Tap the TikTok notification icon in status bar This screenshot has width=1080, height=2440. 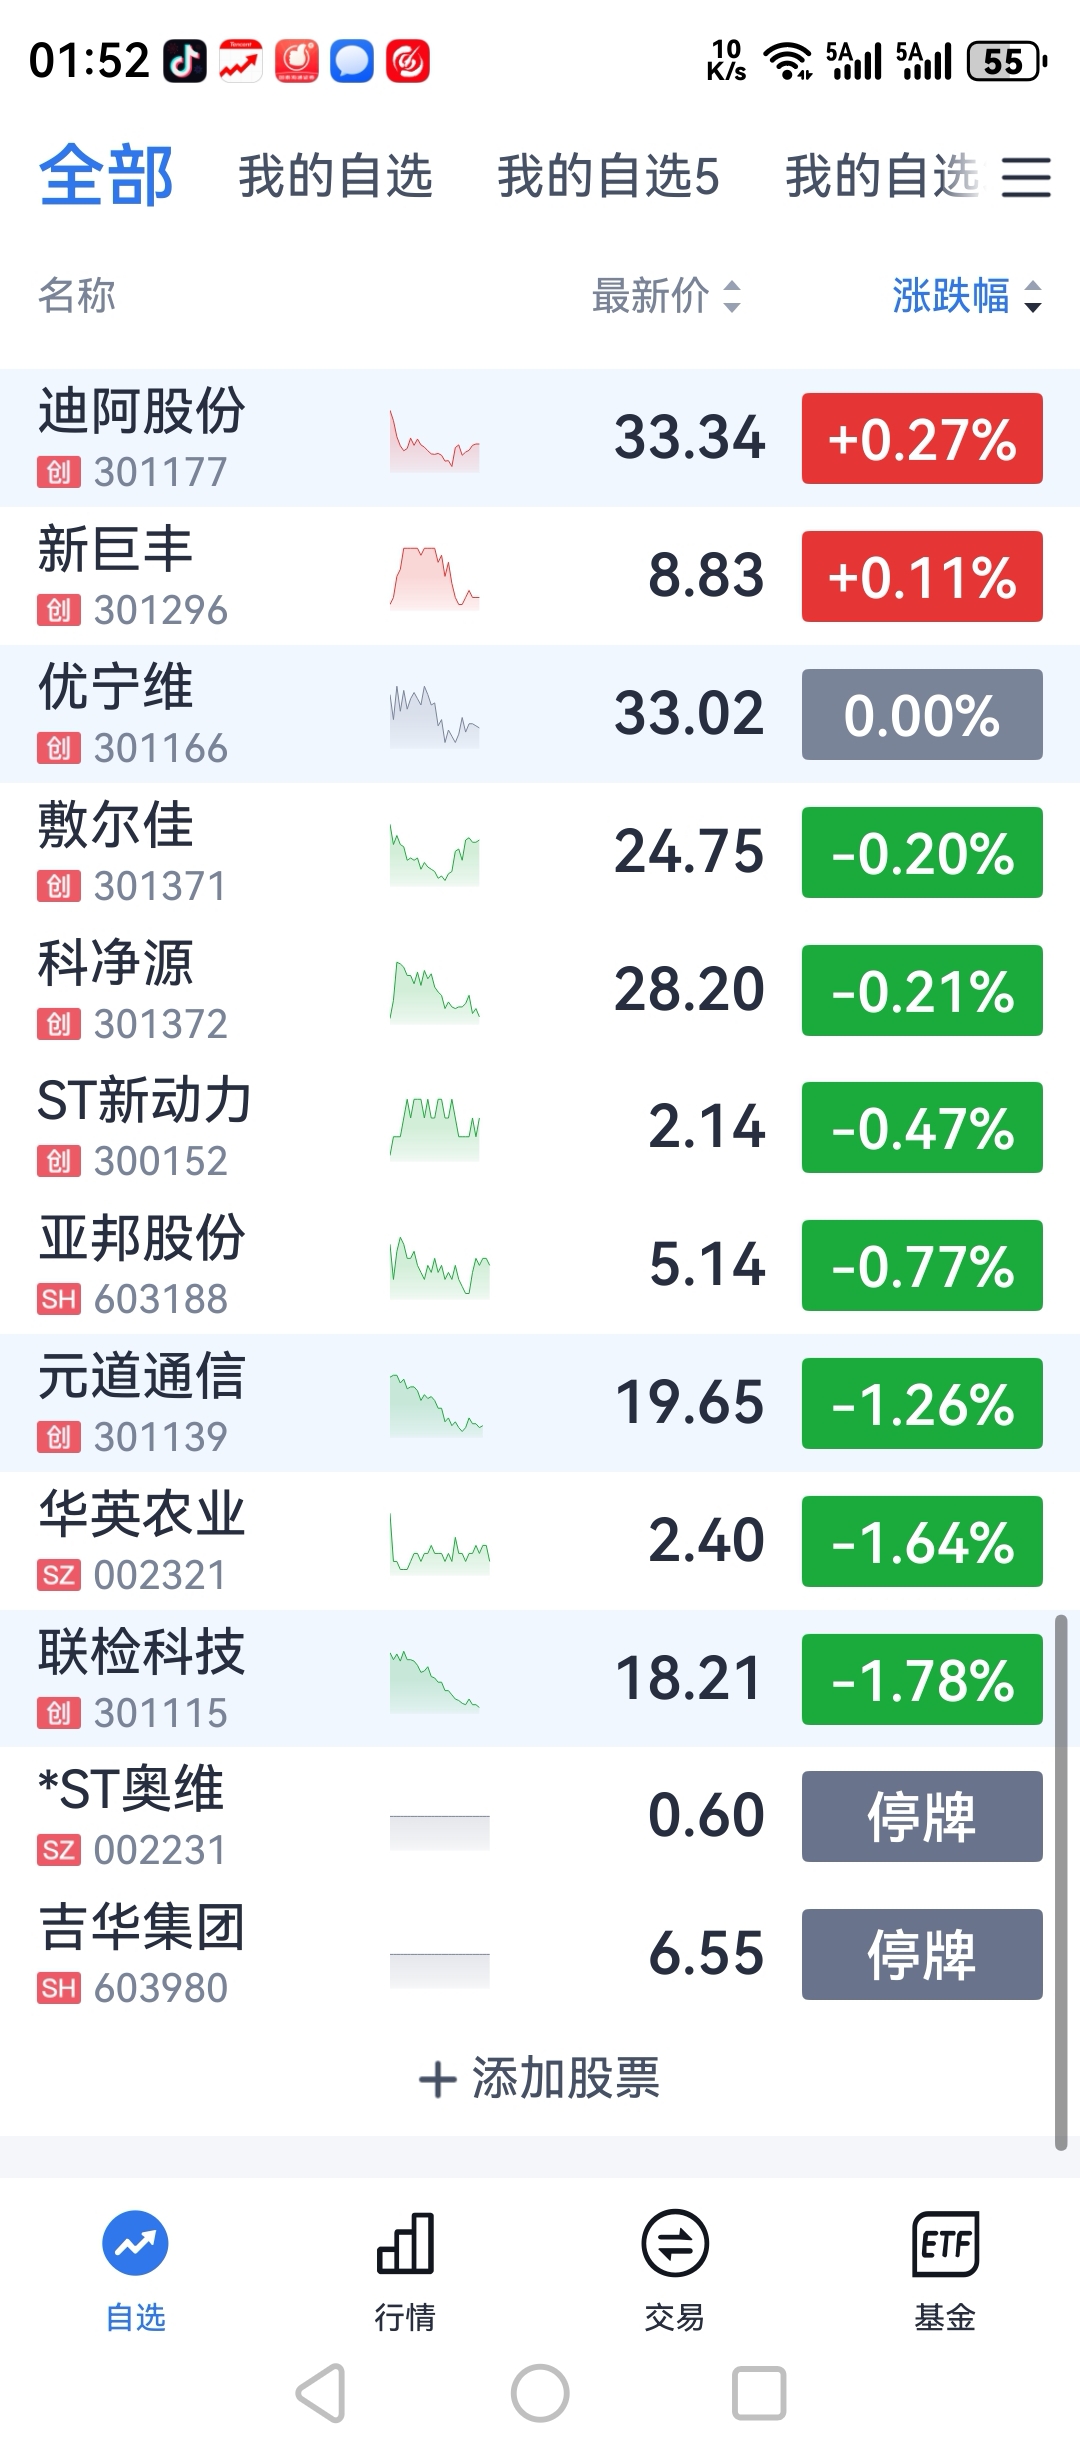pos(185,61)
